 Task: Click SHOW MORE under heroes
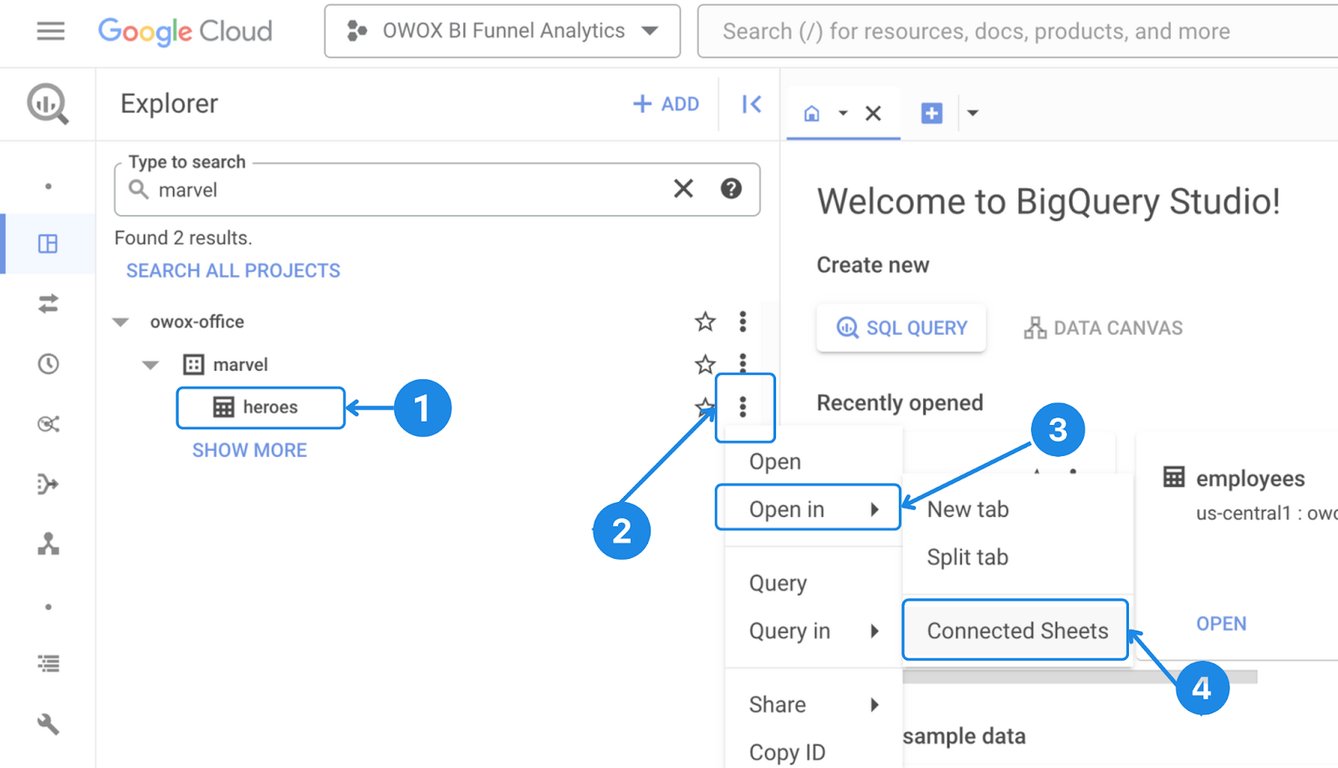click(x=249, y=450)
